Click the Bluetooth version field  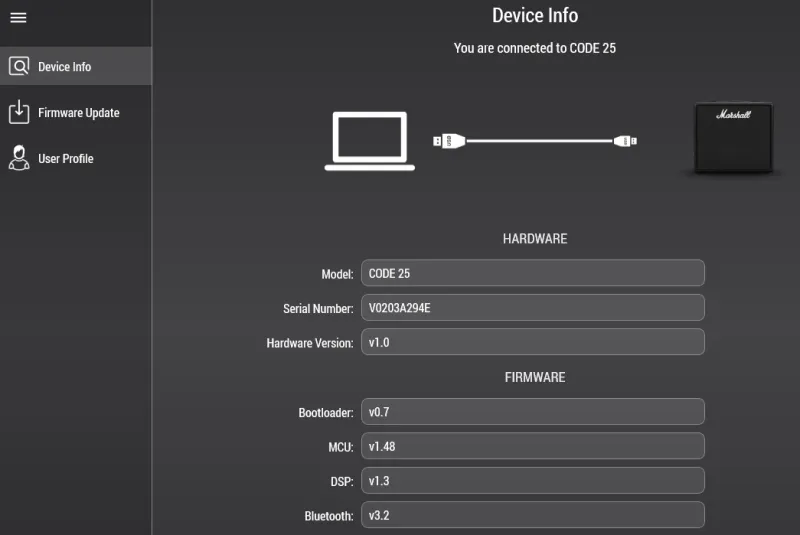(x=532, y=515)
